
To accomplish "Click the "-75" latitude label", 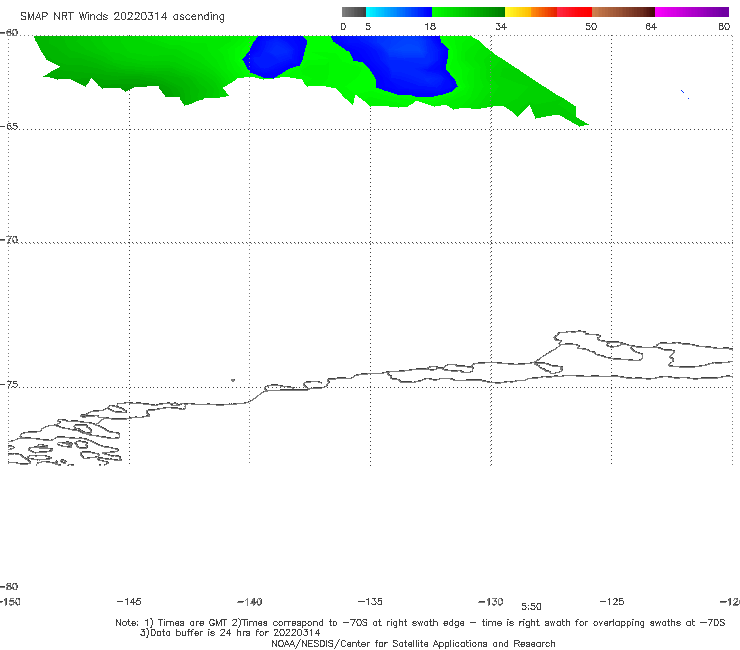I will coord(9,385).
